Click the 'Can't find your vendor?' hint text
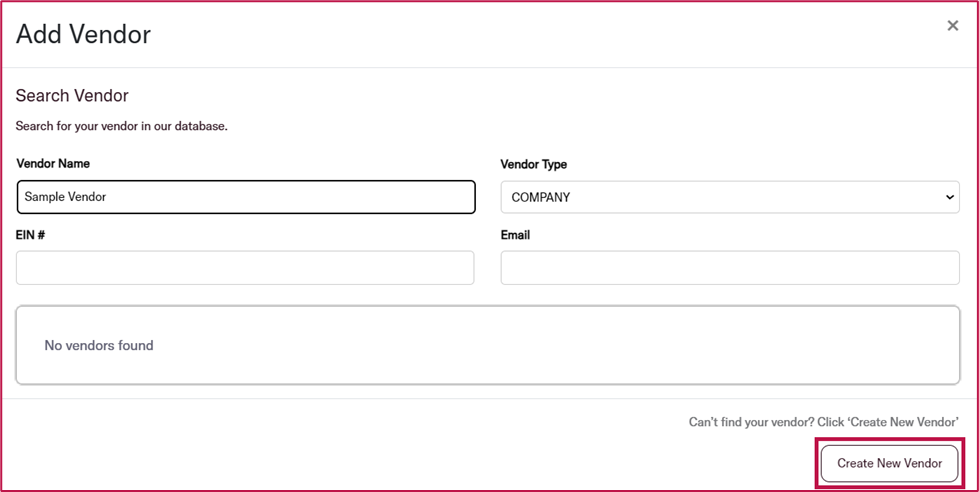 (751, 422)
